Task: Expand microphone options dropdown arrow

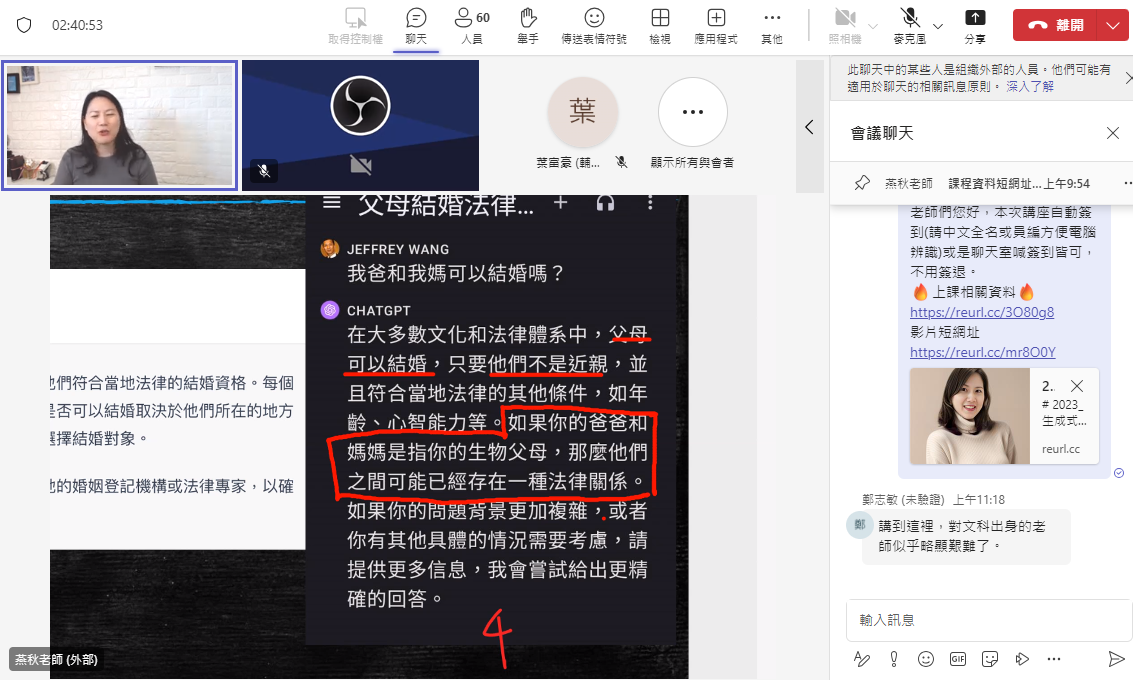Action: point(938,26)
